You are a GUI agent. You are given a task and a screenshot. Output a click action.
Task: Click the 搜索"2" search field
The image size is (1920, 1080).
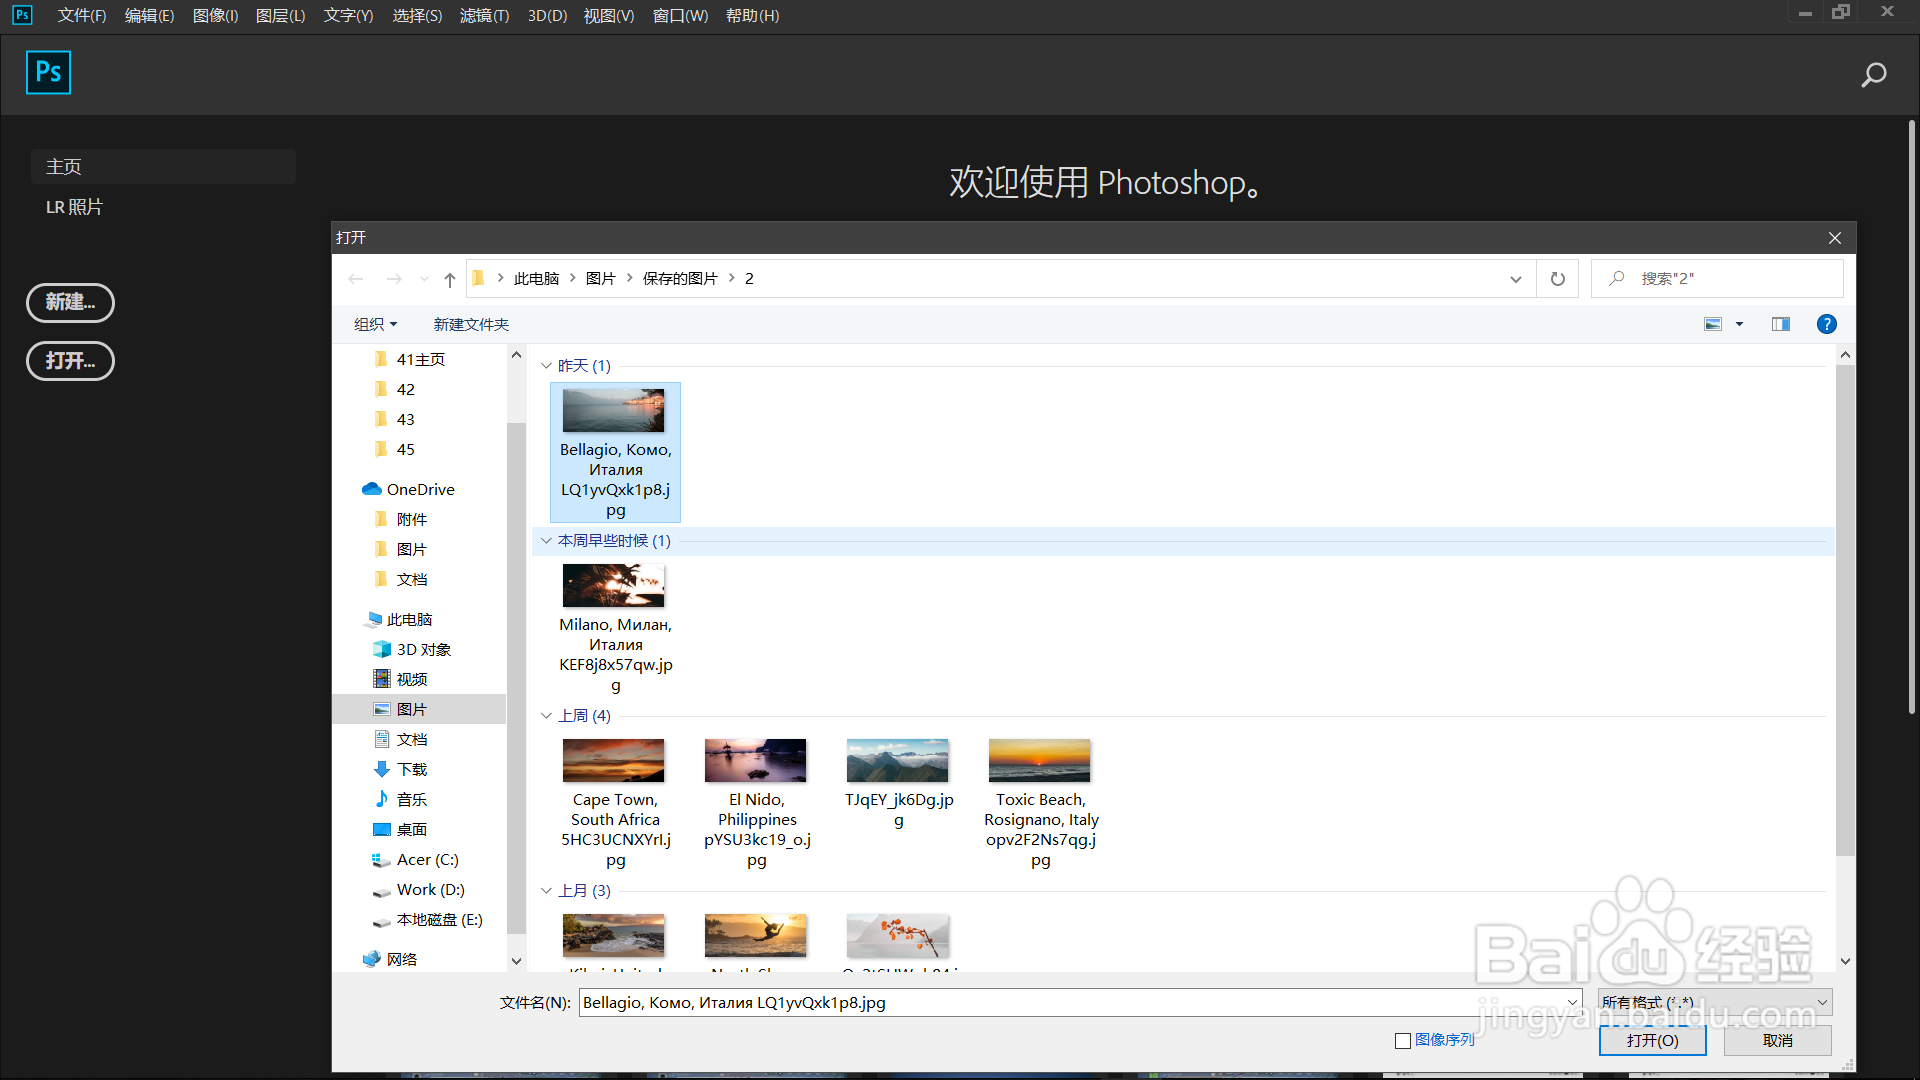point(1717,279)
